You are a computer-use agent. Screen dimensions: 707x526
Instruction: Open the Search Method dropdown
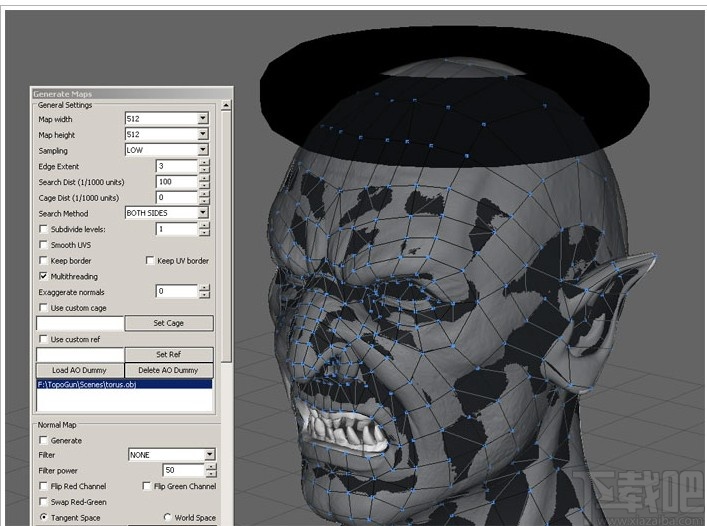(202, 213)
